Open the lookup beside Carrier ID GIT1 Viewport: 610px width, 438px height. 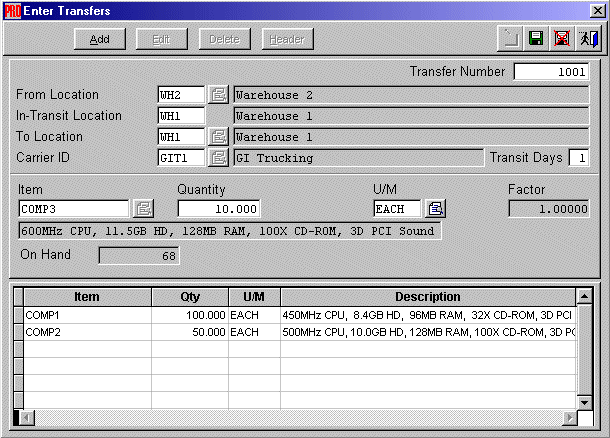click(218, 158)
